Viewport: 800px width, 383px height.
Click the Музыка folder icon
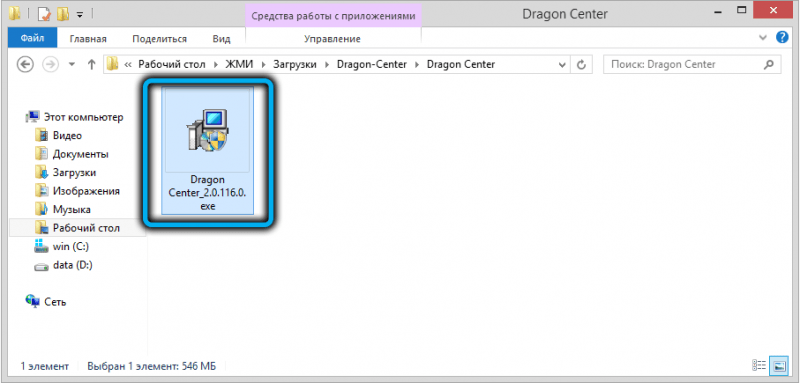click(41, 209)
